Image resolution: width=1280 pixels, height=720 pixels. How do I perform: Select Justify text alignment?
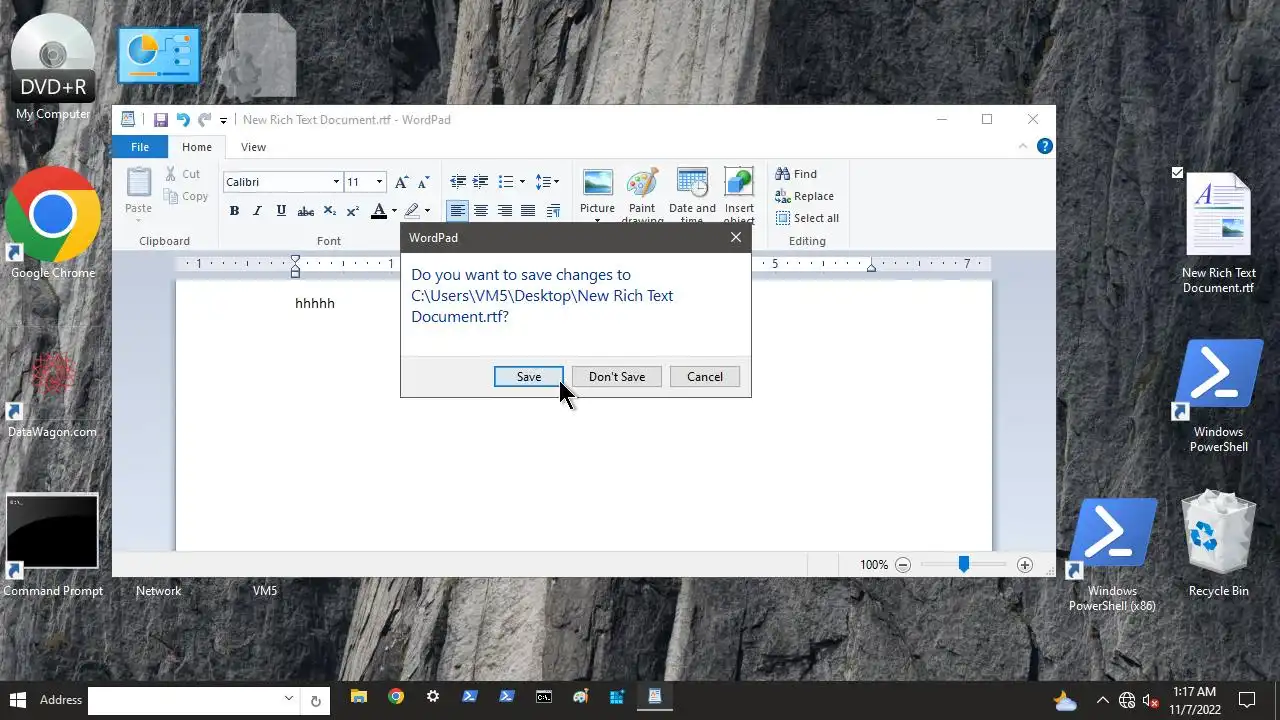coord(528,211)
